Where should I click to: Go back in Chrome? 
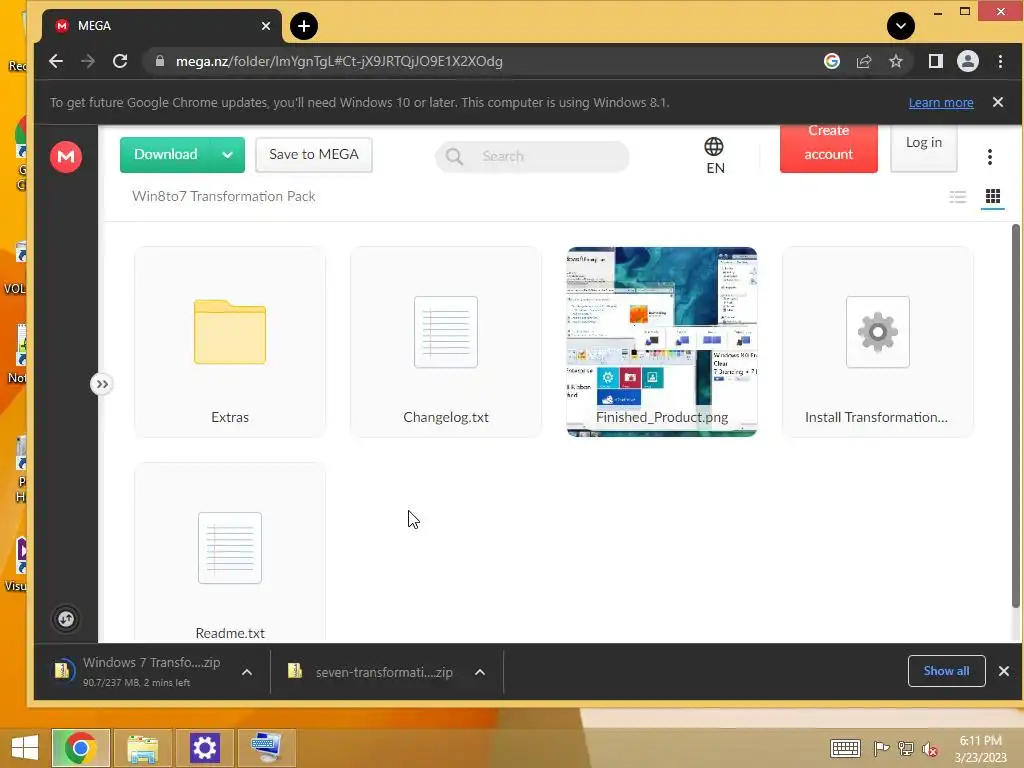(56, 61)
